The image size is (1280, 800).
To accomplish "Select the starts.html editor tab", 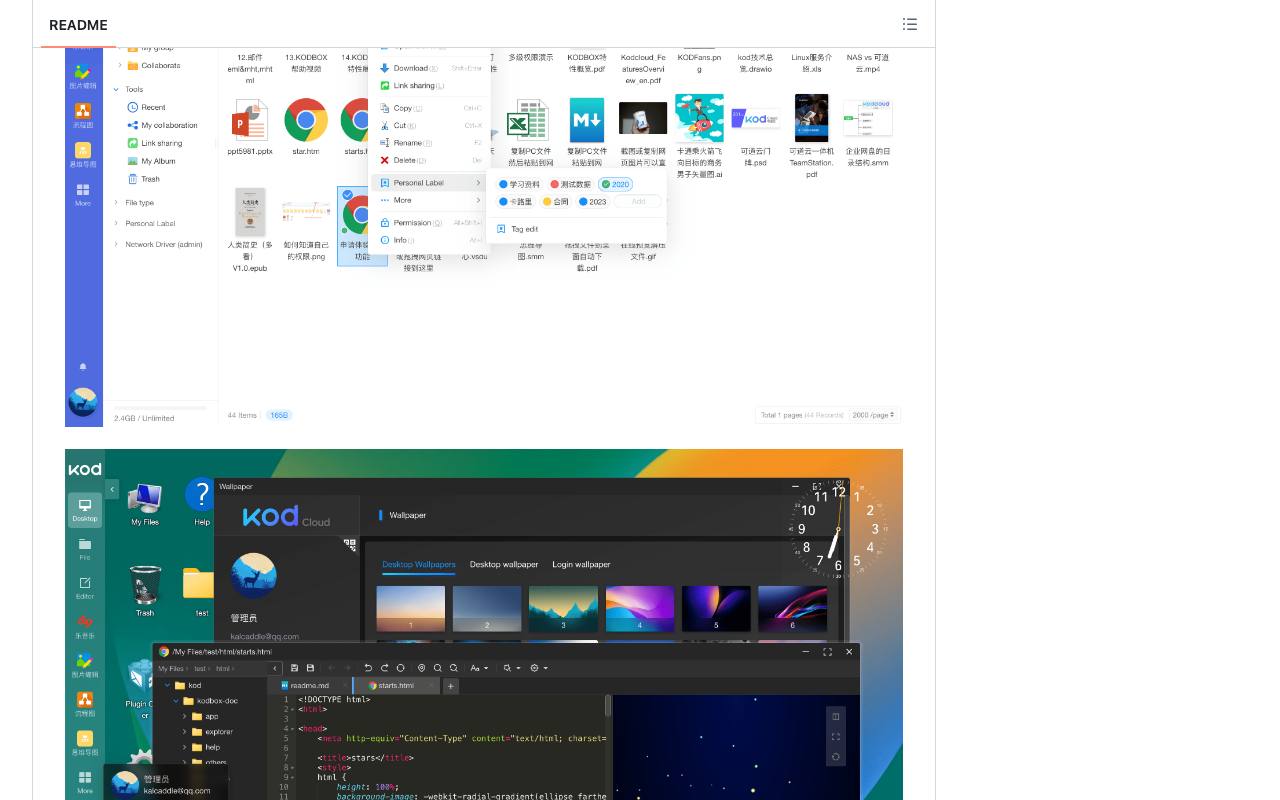I will 396,686.
